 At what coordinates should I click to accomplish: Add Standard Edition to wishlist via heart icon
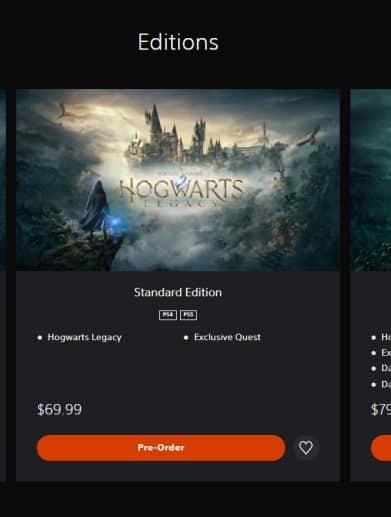tap(306, 448)
